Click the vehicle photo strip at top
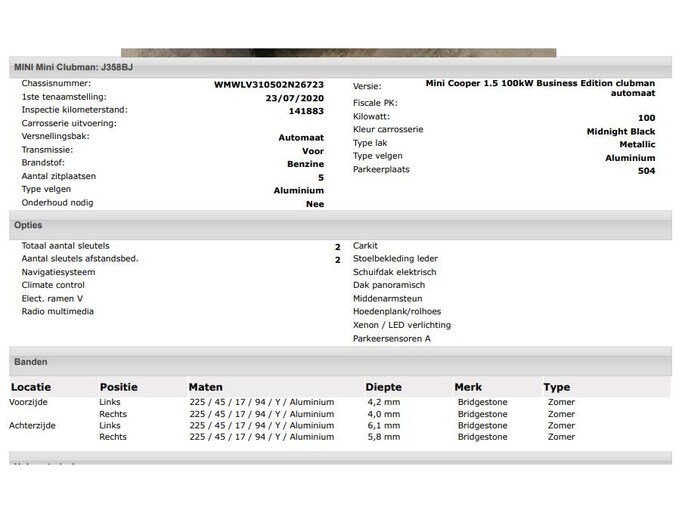Image resolution: width=685 pixels, height=513 pixels. coord(338,52)
